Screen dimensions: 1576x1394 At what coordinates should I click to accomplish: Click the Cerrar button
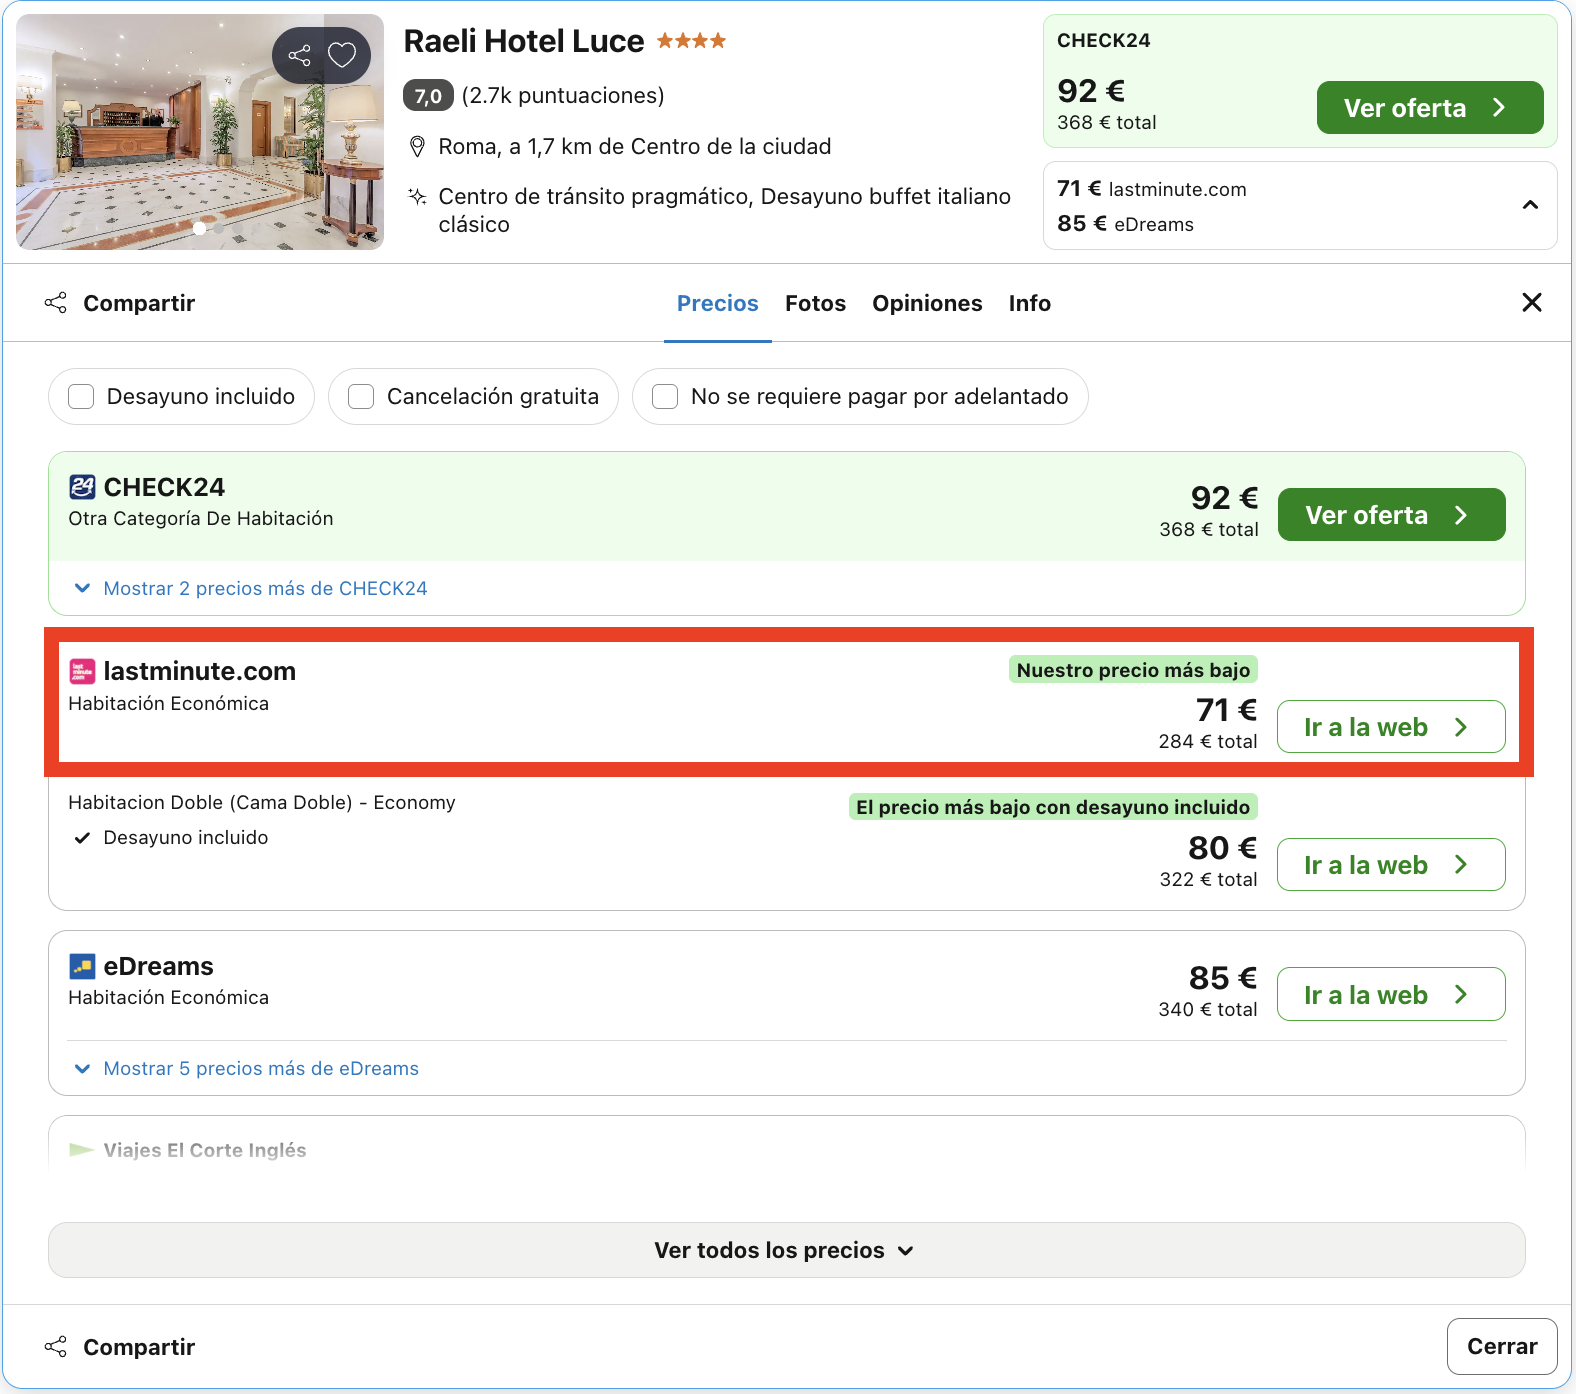coord(1502,1346)
